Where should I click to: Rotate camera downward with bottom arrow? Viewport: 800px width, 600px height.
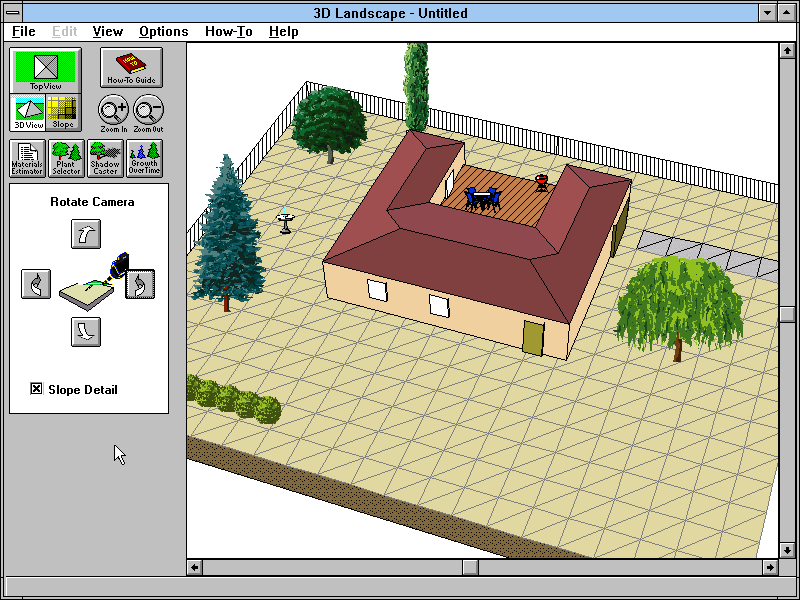pyautogui.click(x=86, y=331)
